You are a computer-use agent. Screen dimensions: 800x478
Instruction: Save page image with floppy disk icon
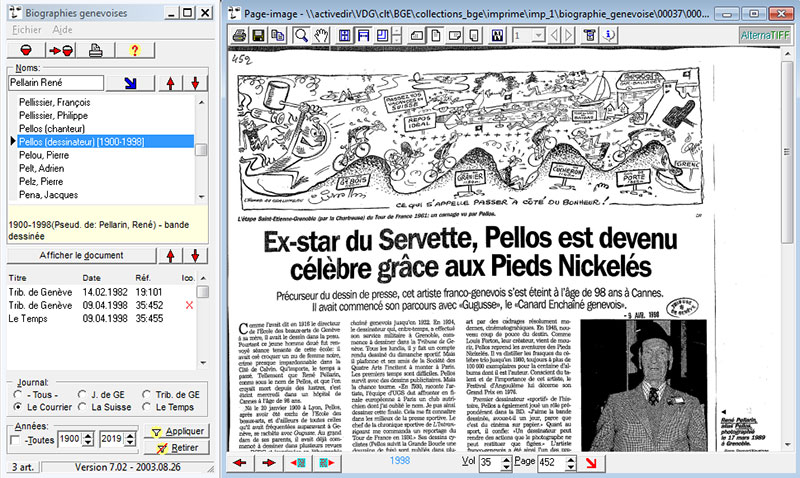point(258,35)
